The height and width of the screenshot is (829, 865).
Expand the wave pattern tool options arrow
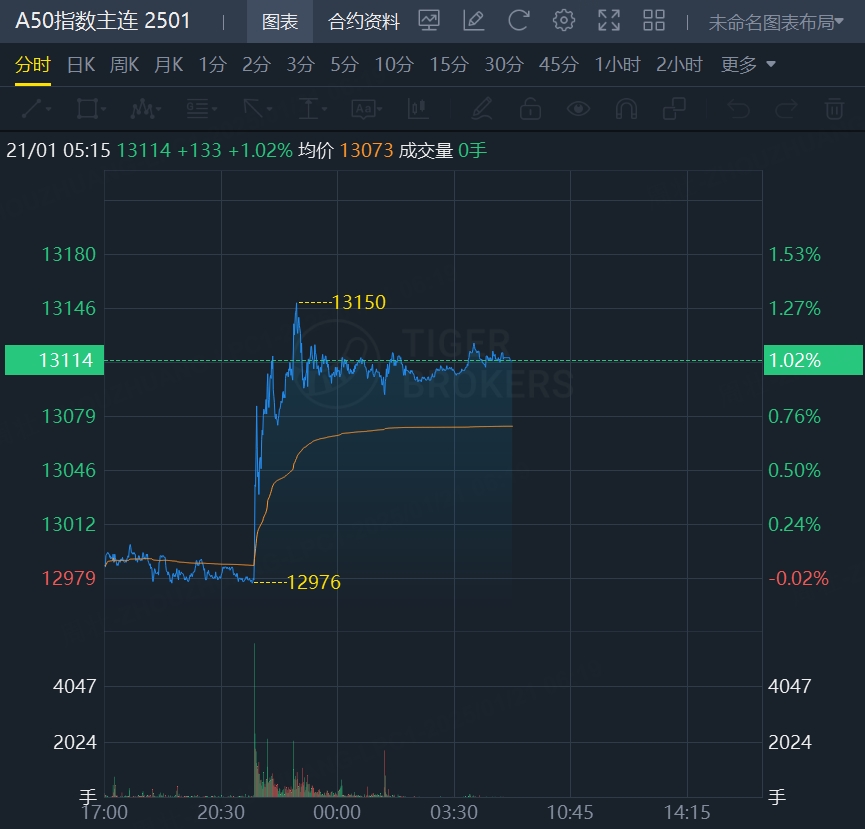tap(159, 109)
